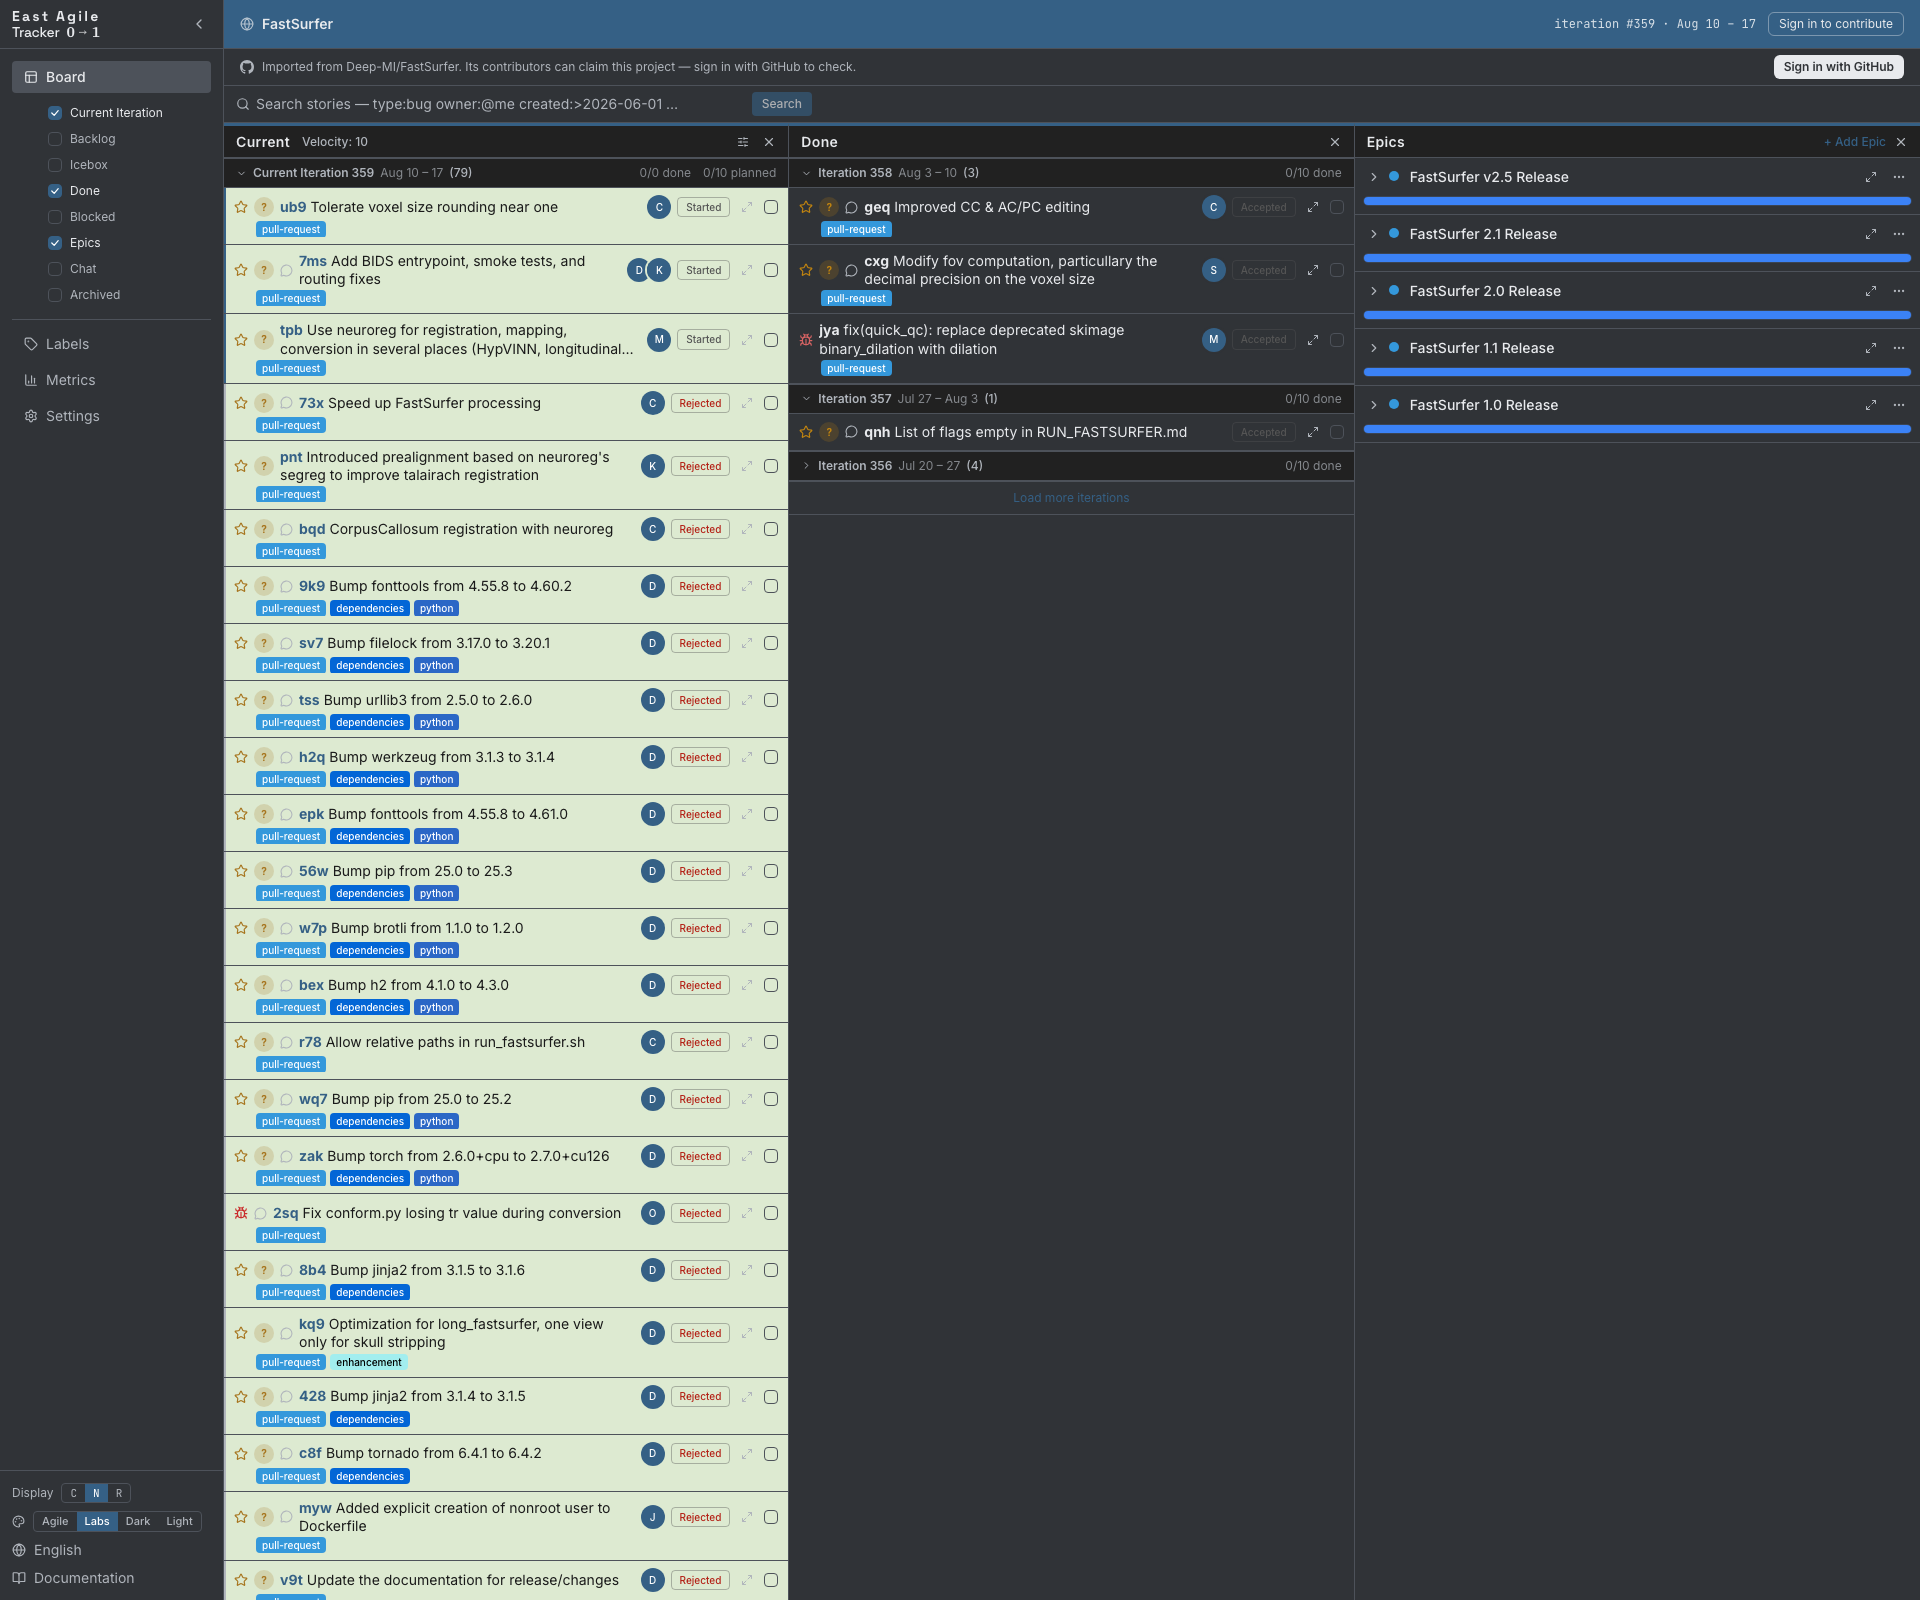Click Sign in to contribute

[1835, 24]
